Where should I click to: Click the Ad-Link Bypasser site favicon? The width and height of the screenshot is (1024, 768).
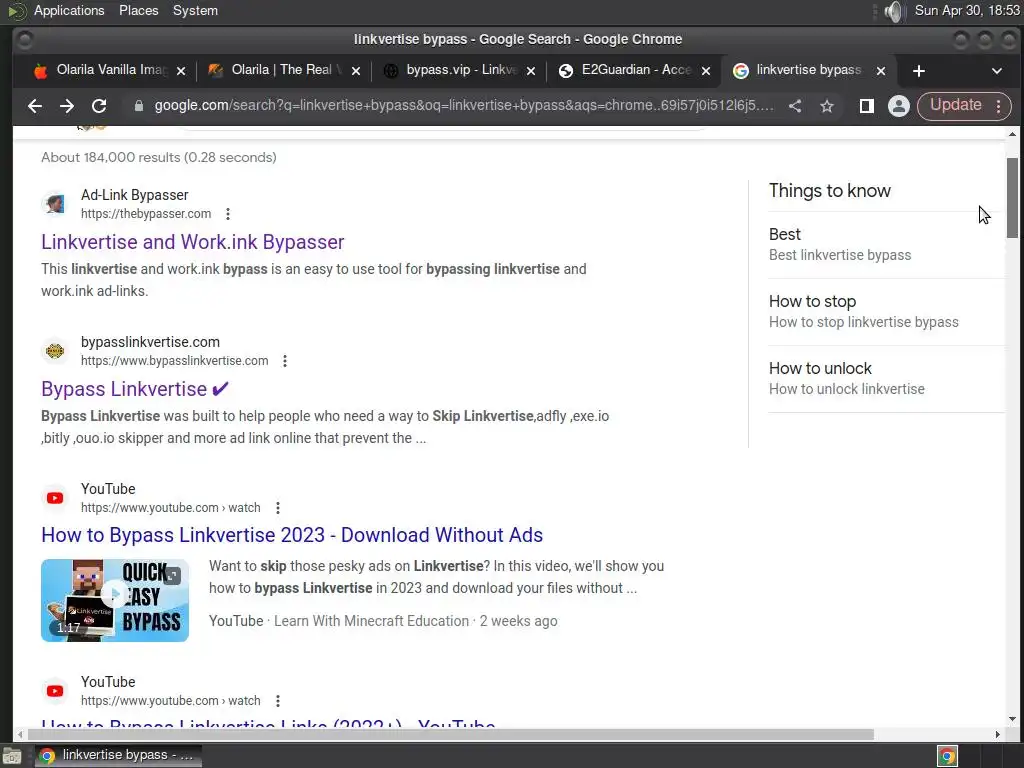(55, 204)
